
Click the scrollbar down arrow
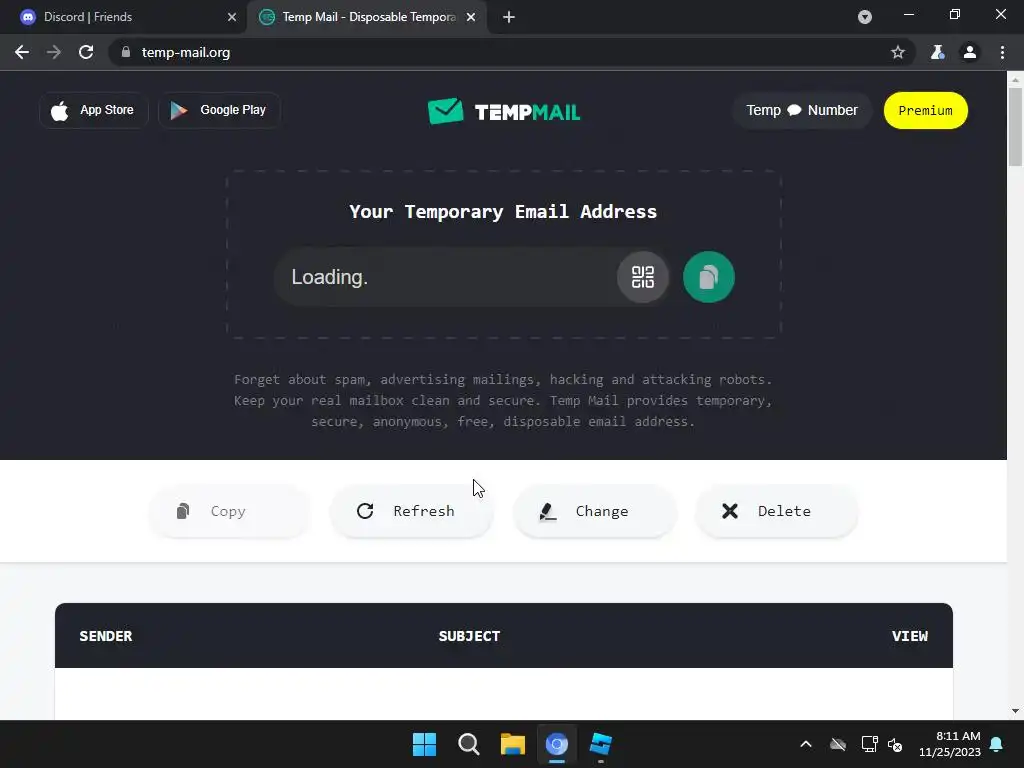coord(1015,711)
